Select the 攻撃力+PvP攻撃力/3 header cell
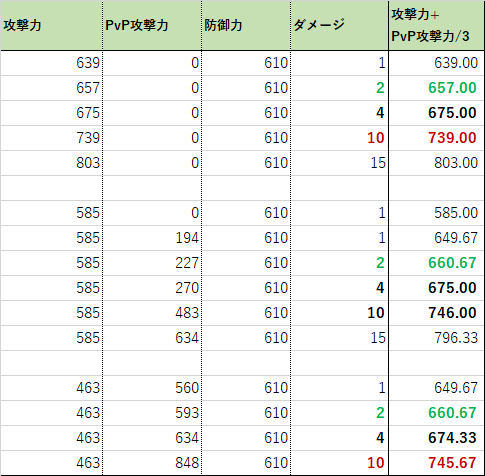 point(437,26)
